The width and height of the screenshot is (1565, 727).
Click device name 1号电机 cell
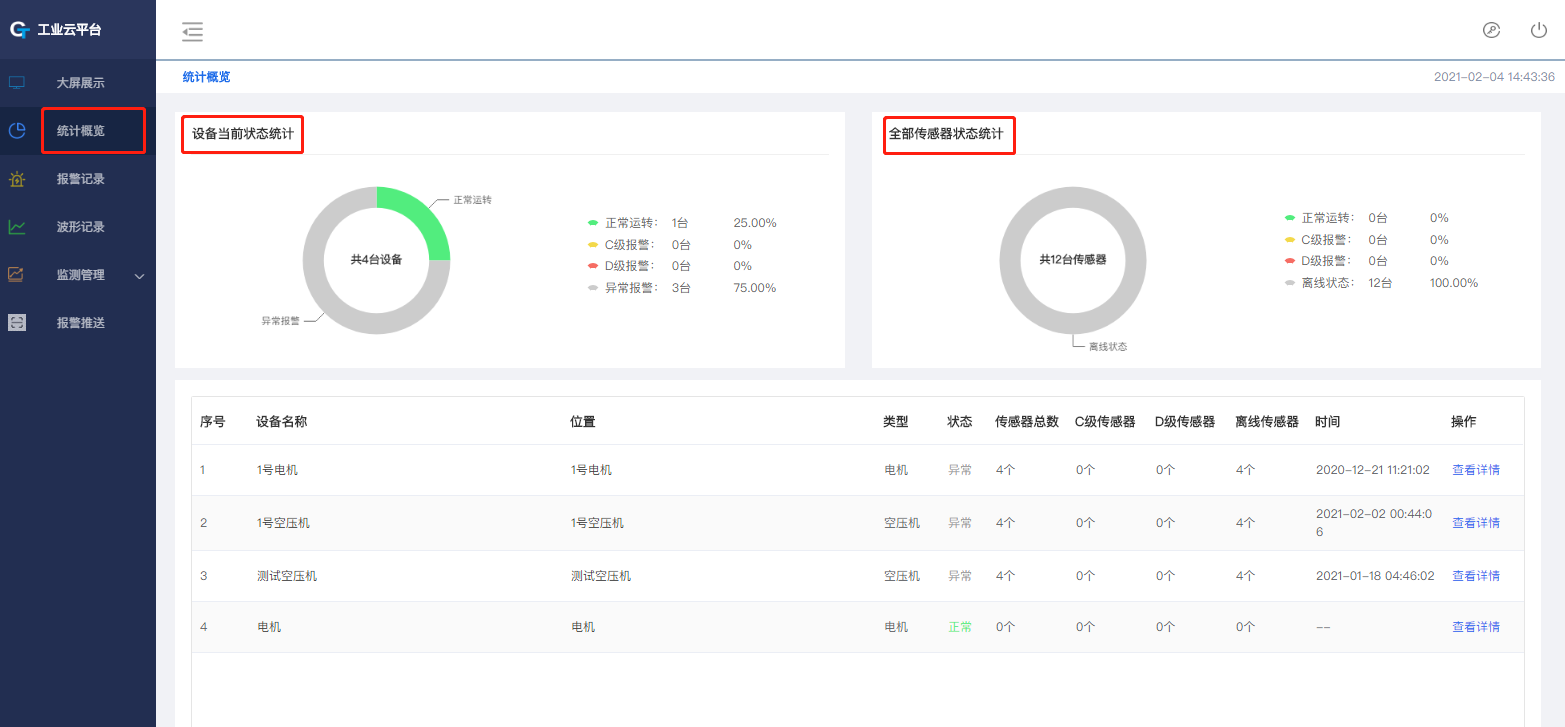pos(277,470)
